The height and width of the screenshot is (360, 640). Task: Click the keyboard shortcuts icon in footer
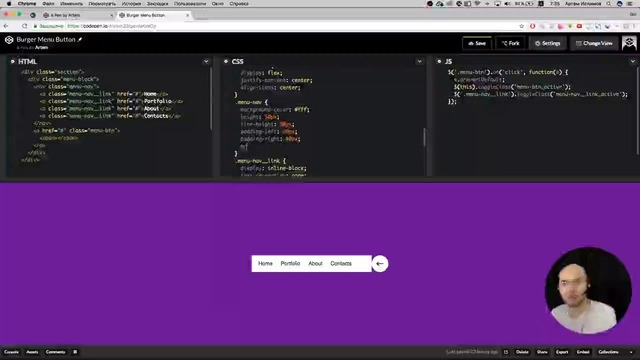pos(75,352)
